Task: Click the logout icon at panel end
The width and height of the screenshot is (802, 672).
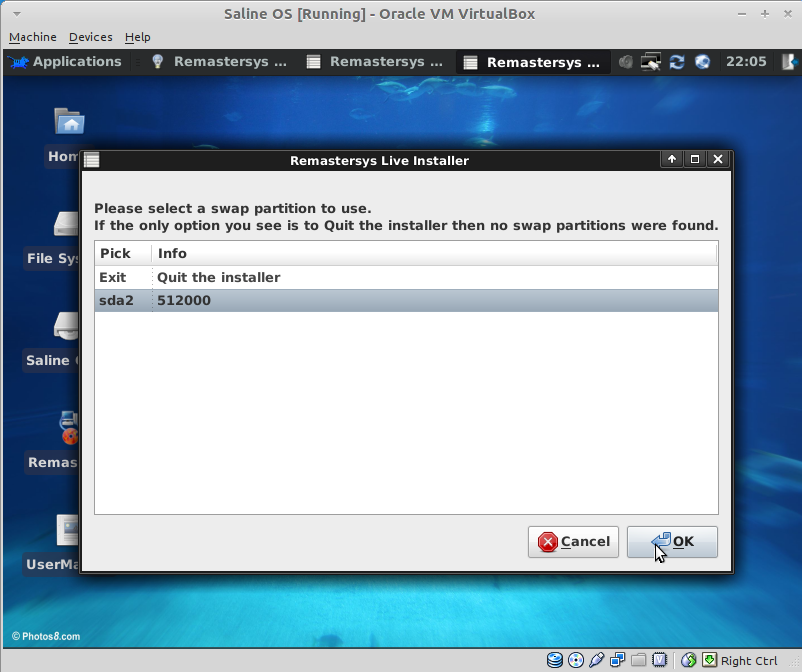Action: (x=789, y=62)
